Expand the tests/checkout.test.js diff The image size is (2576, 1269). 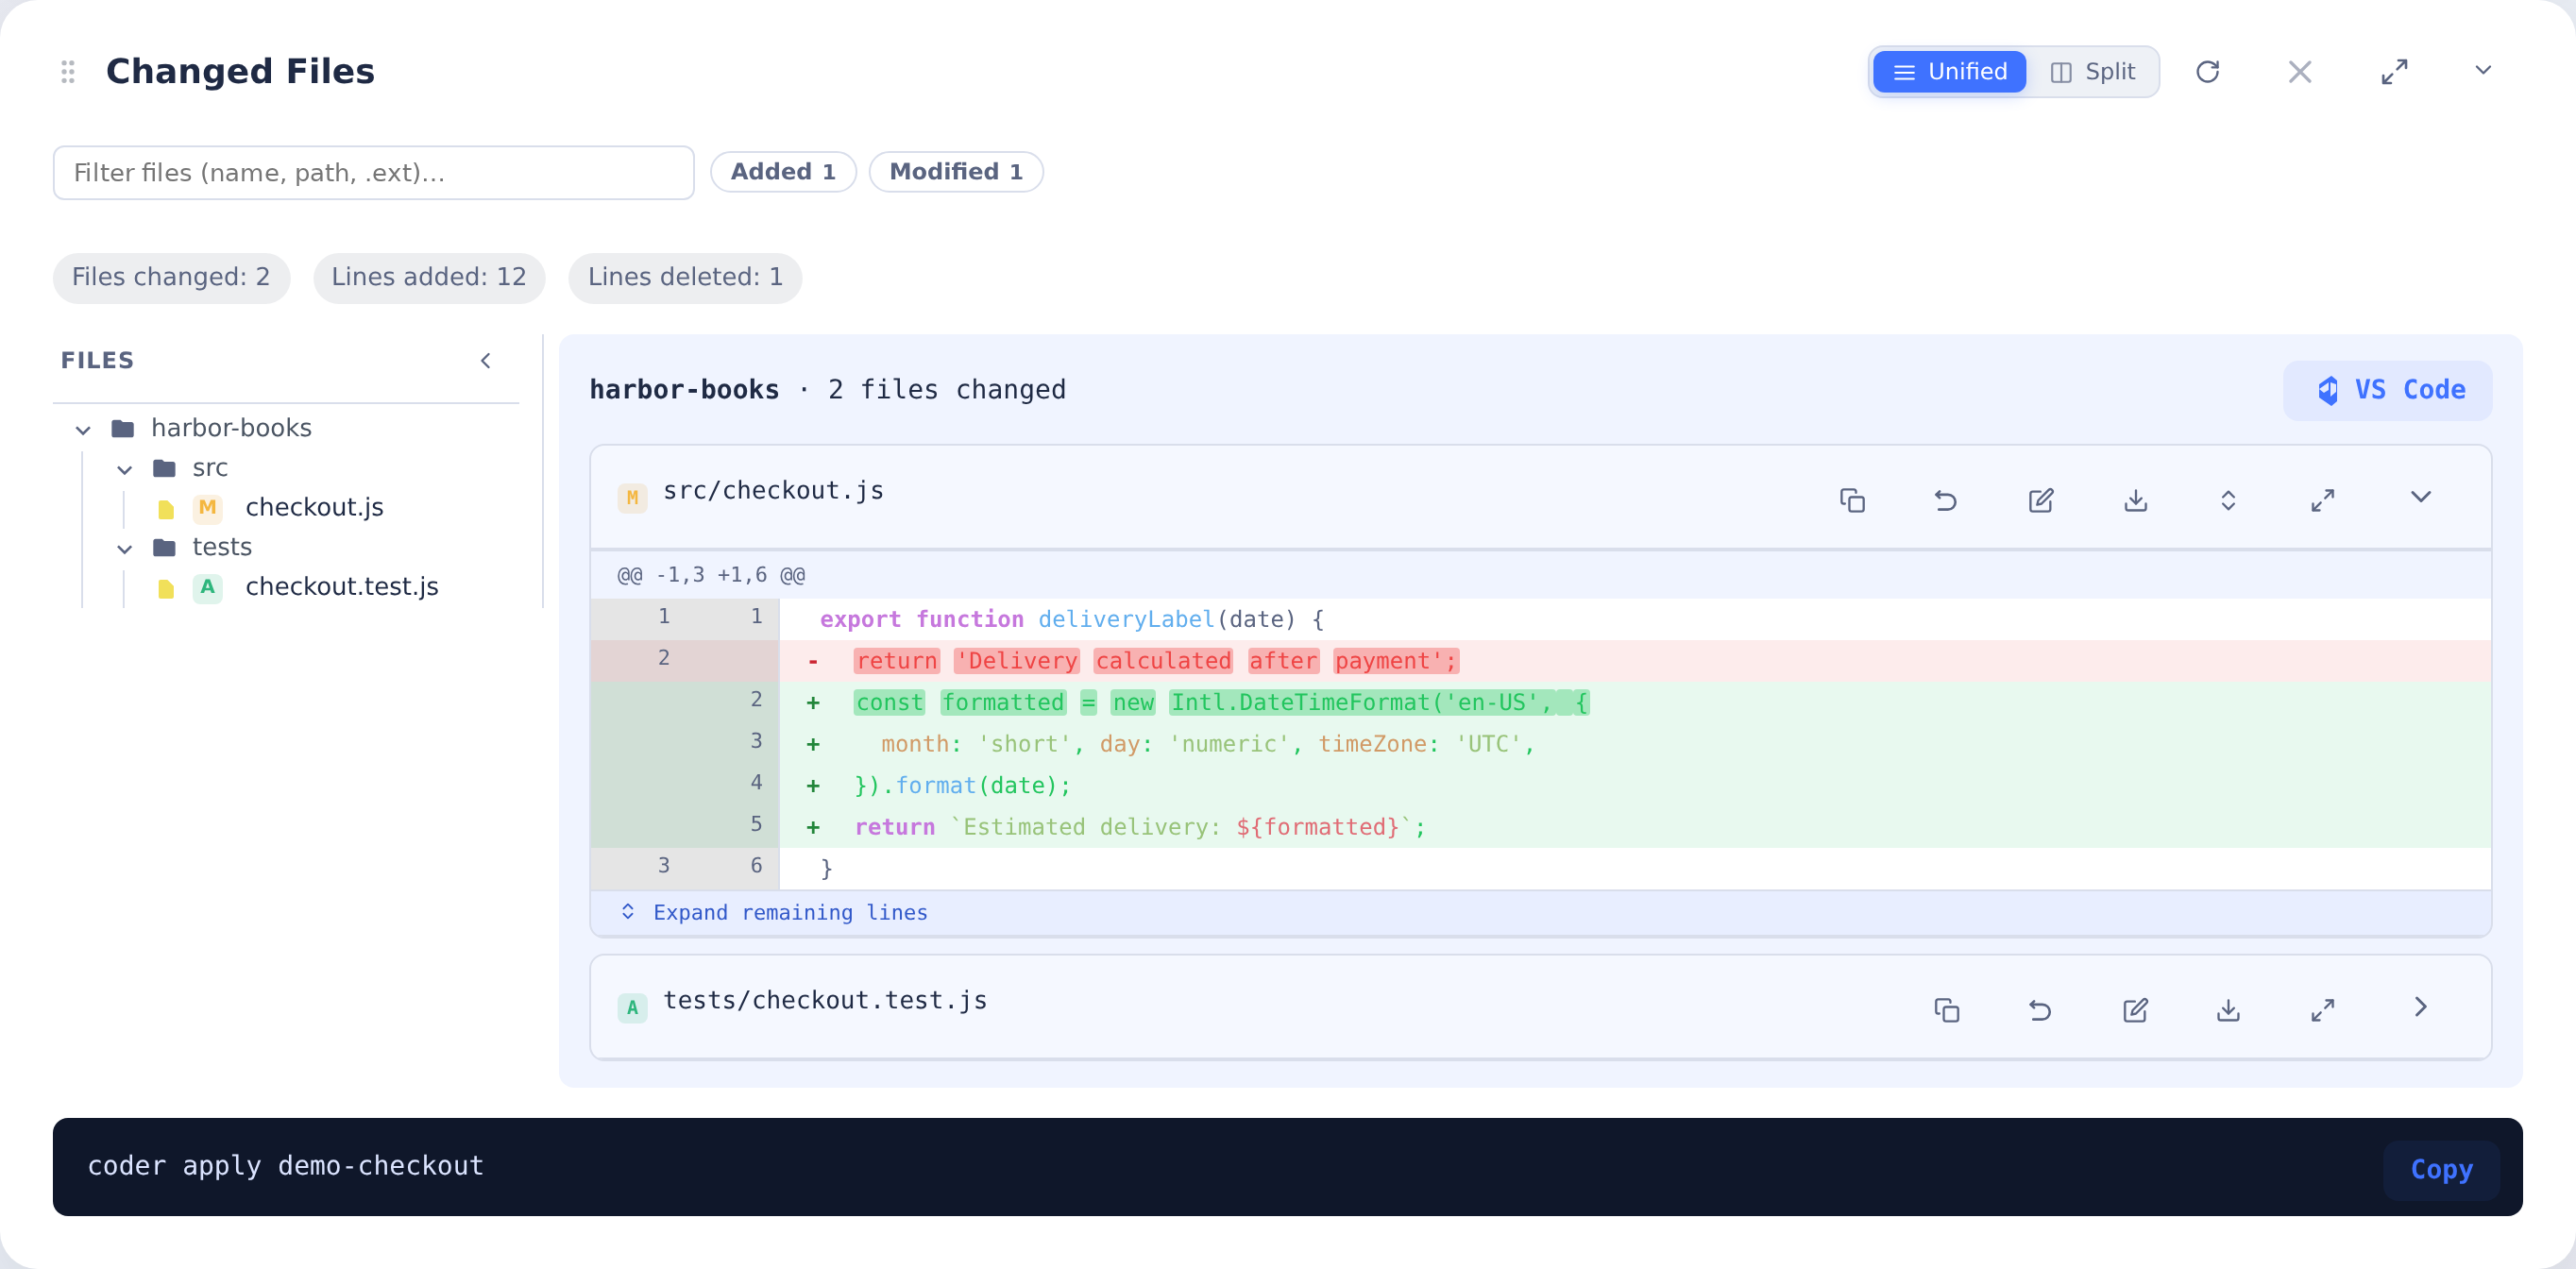point(2420,1007)
